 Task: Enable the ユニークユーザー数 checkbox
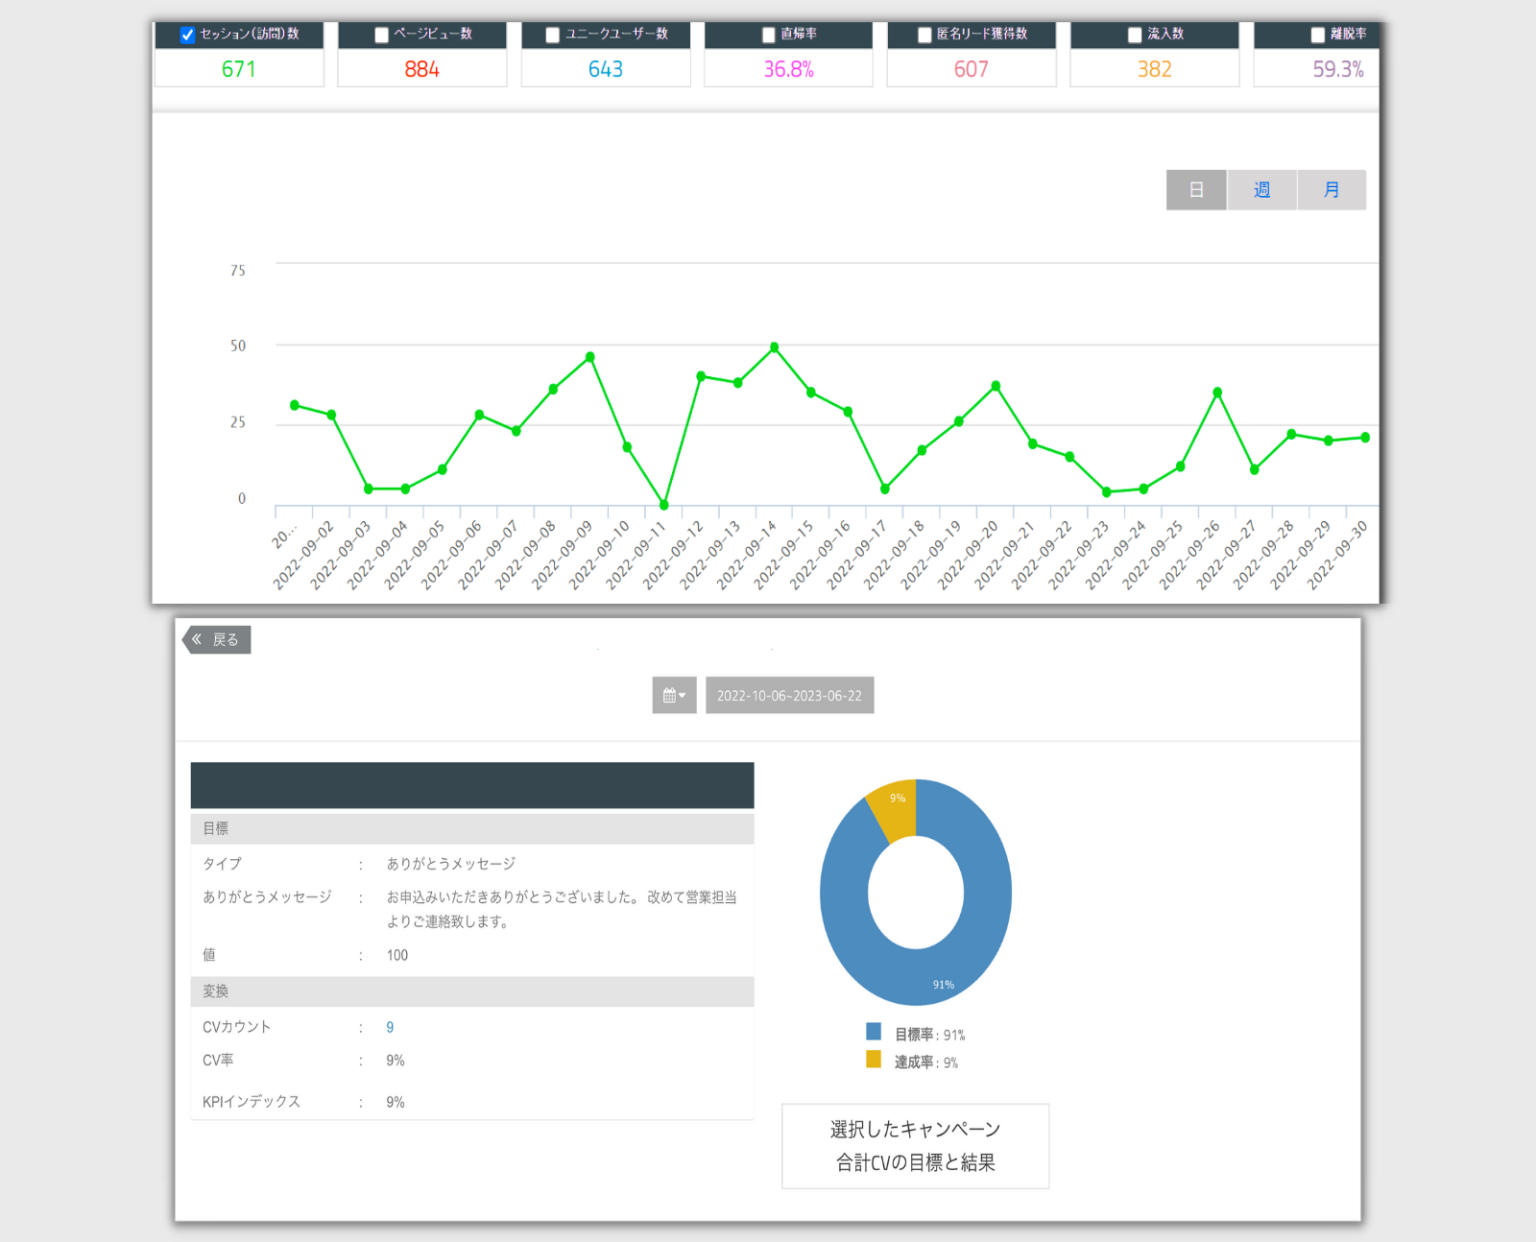pyautogui.click(x=552, y=35)
